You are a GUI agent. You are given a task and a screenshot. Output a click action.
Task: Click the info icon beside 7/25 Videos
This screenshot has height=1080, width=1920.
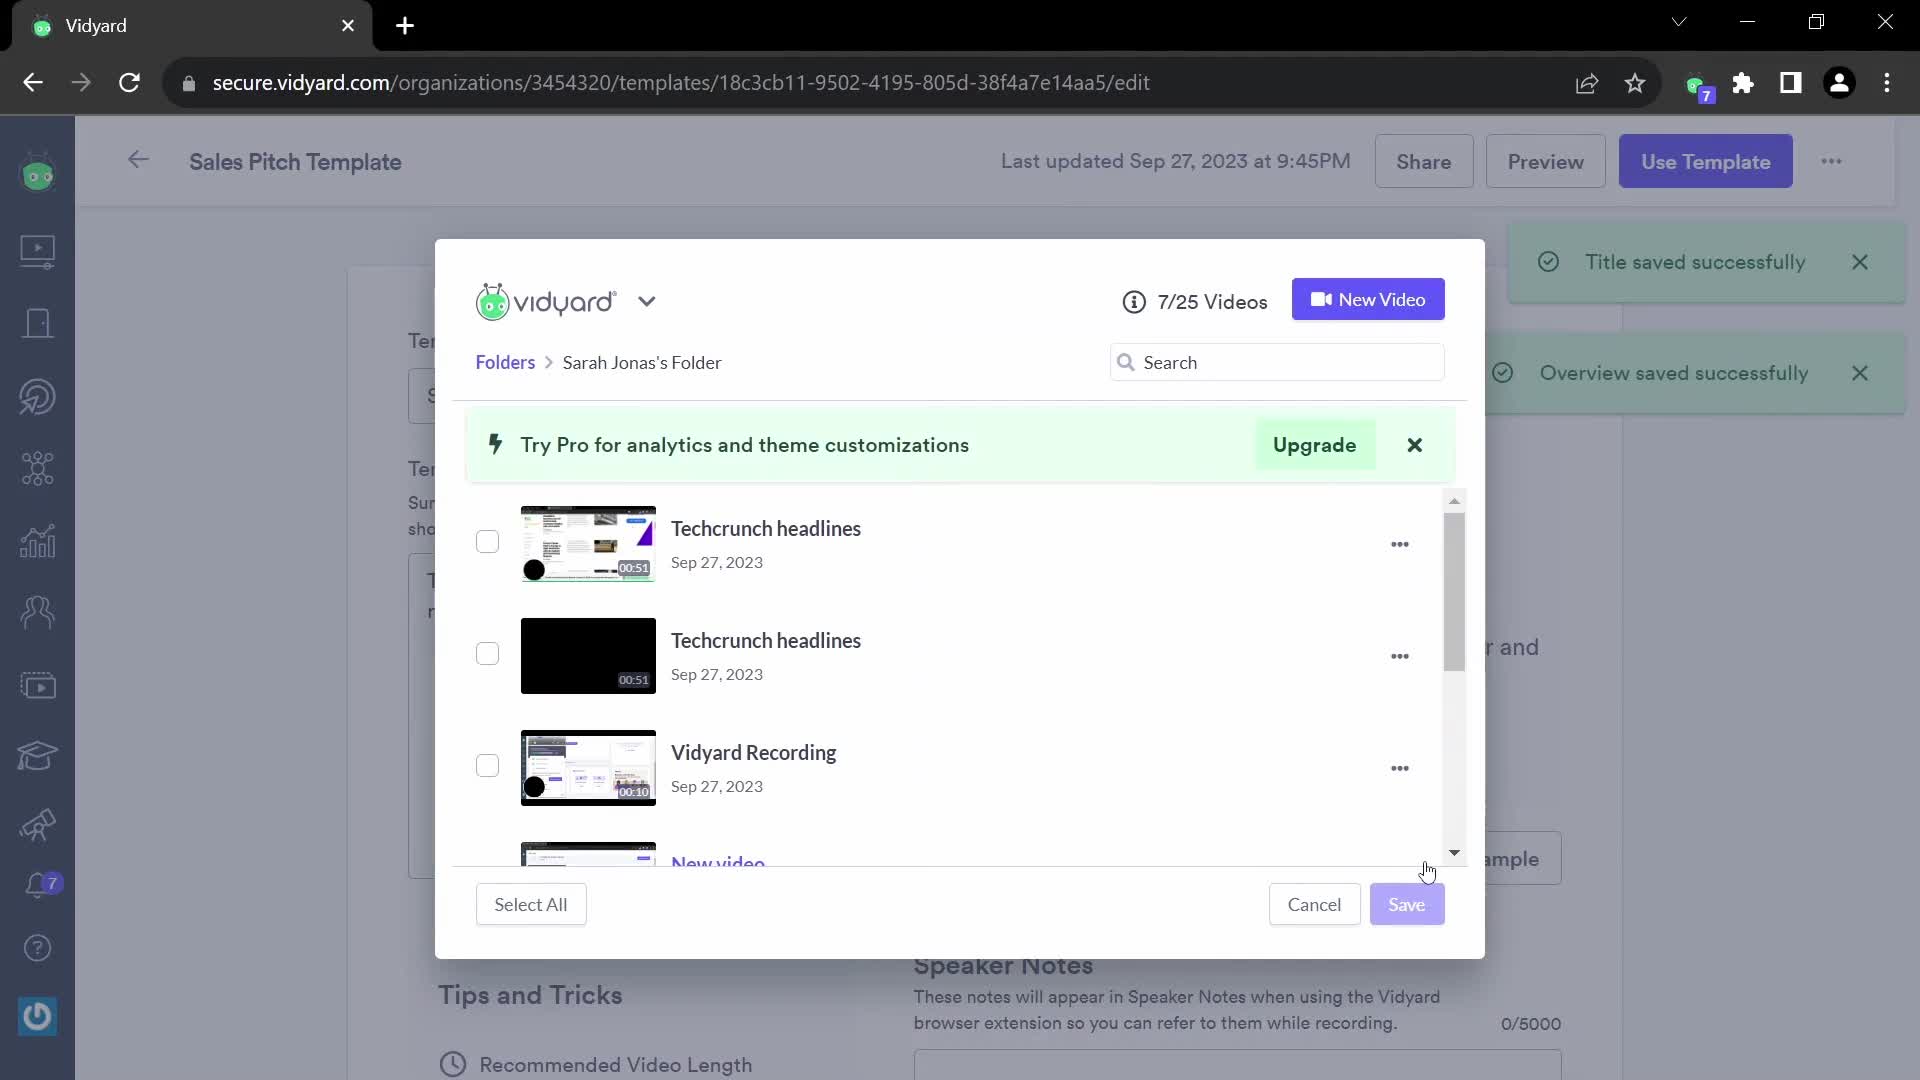[1133, 302]
